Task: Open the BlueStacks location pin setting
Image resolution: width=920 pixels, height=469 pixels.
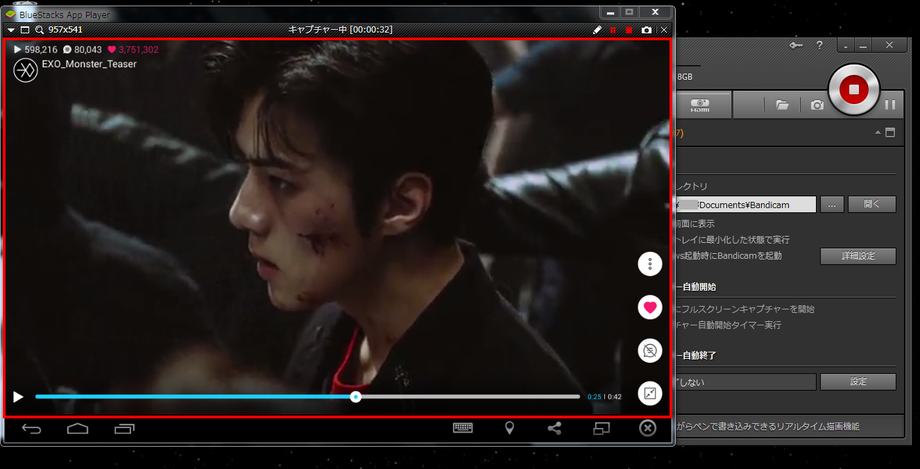Action: pos(509,428)
